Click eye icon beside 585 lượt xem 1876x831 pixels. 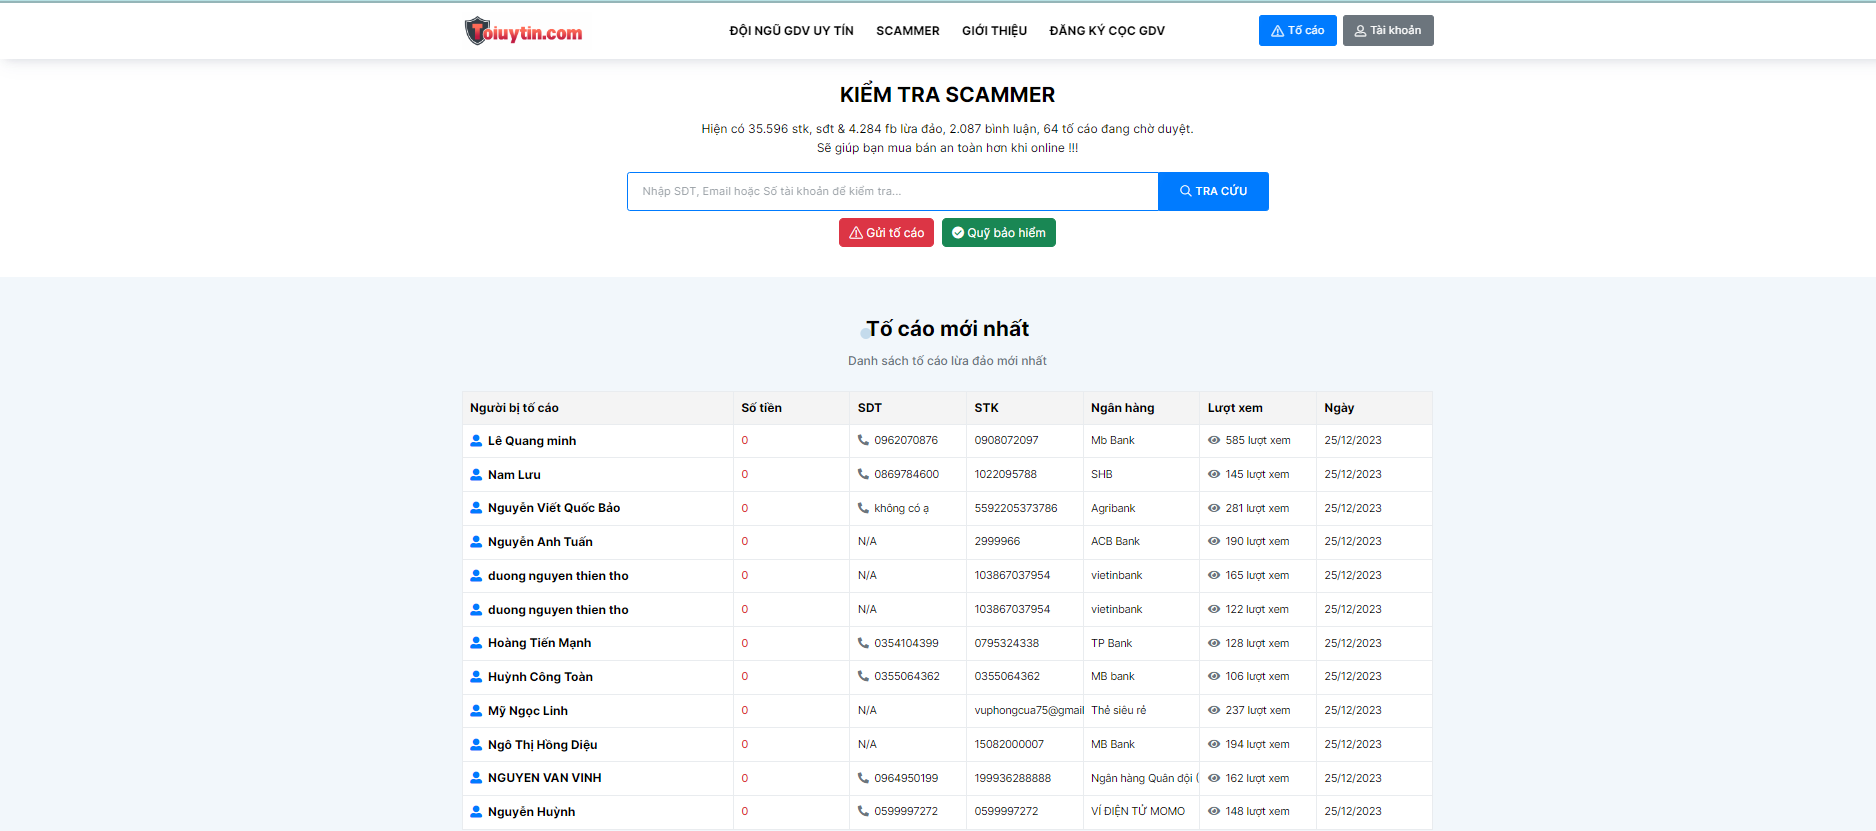pos(1214,440)
